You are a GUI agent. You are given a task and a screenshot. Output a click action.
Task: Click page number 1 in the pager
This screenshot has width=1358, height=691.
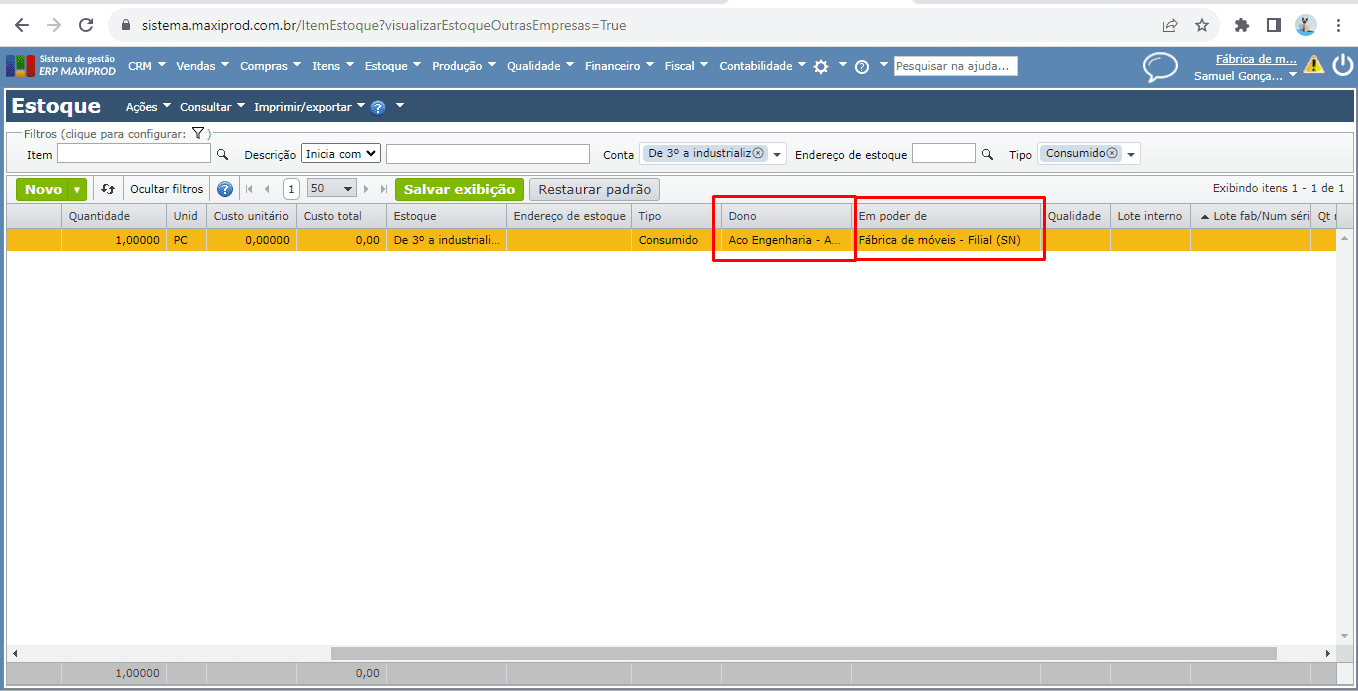tap(291, 189)
